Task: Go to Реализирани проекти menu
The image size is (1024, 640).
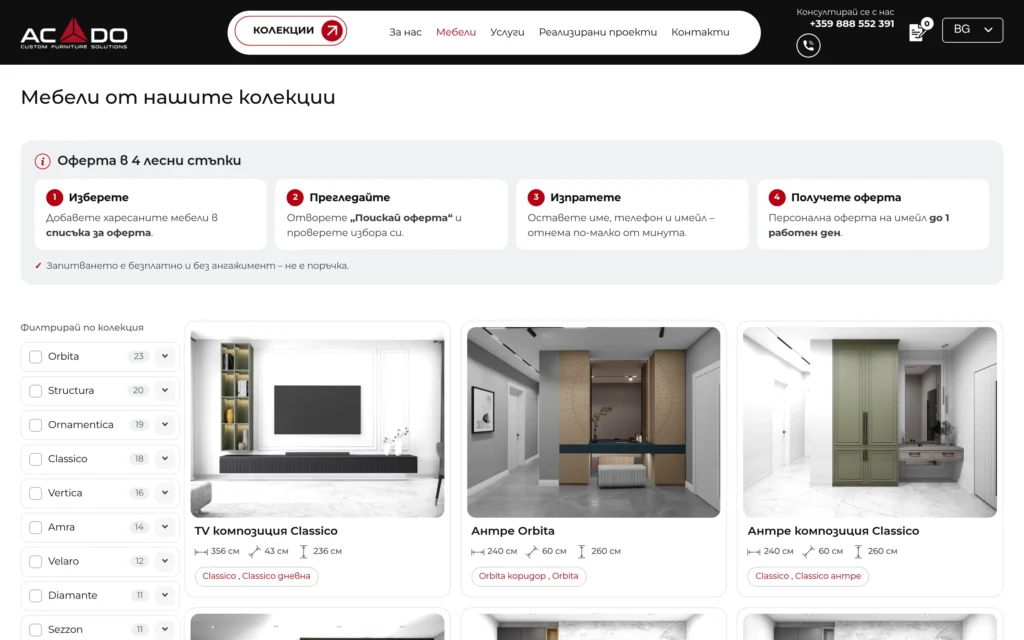Action: [x=598, y=32]
